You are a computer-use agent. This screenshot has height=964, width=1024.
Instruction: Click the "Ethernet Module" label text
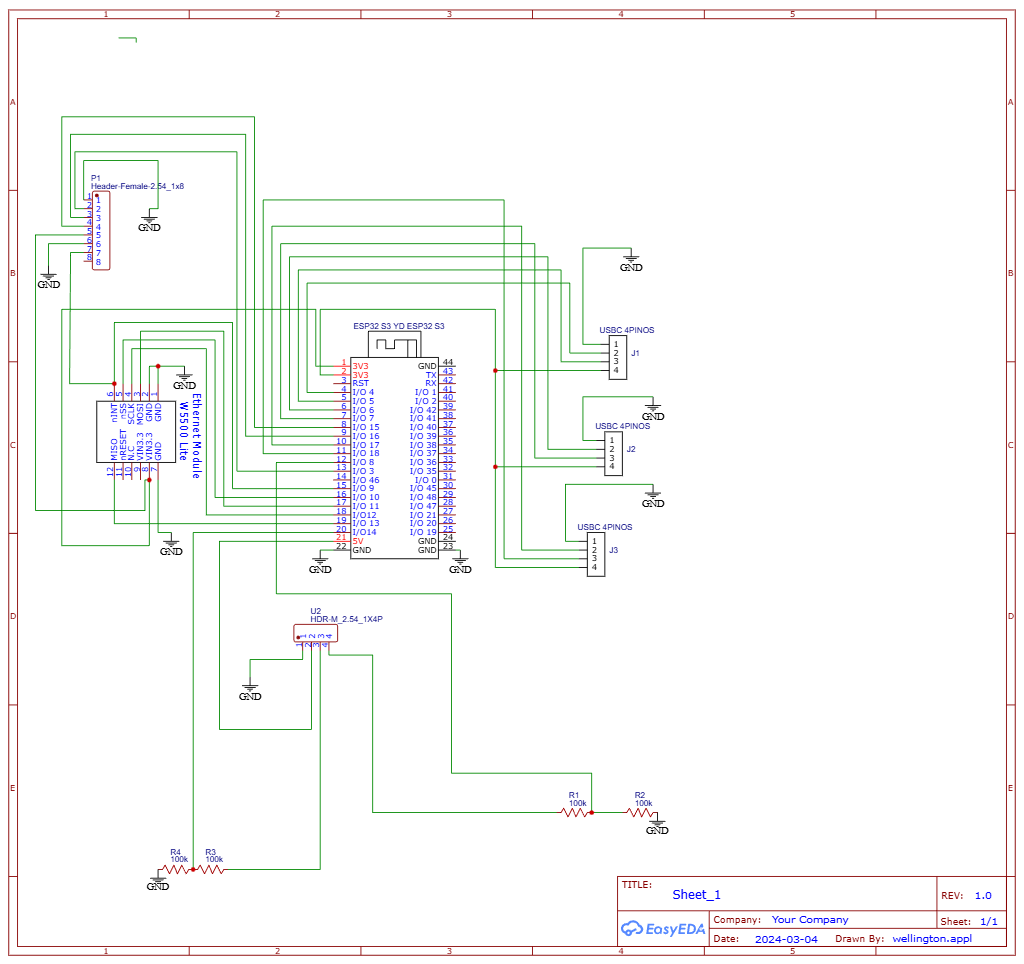197,436
